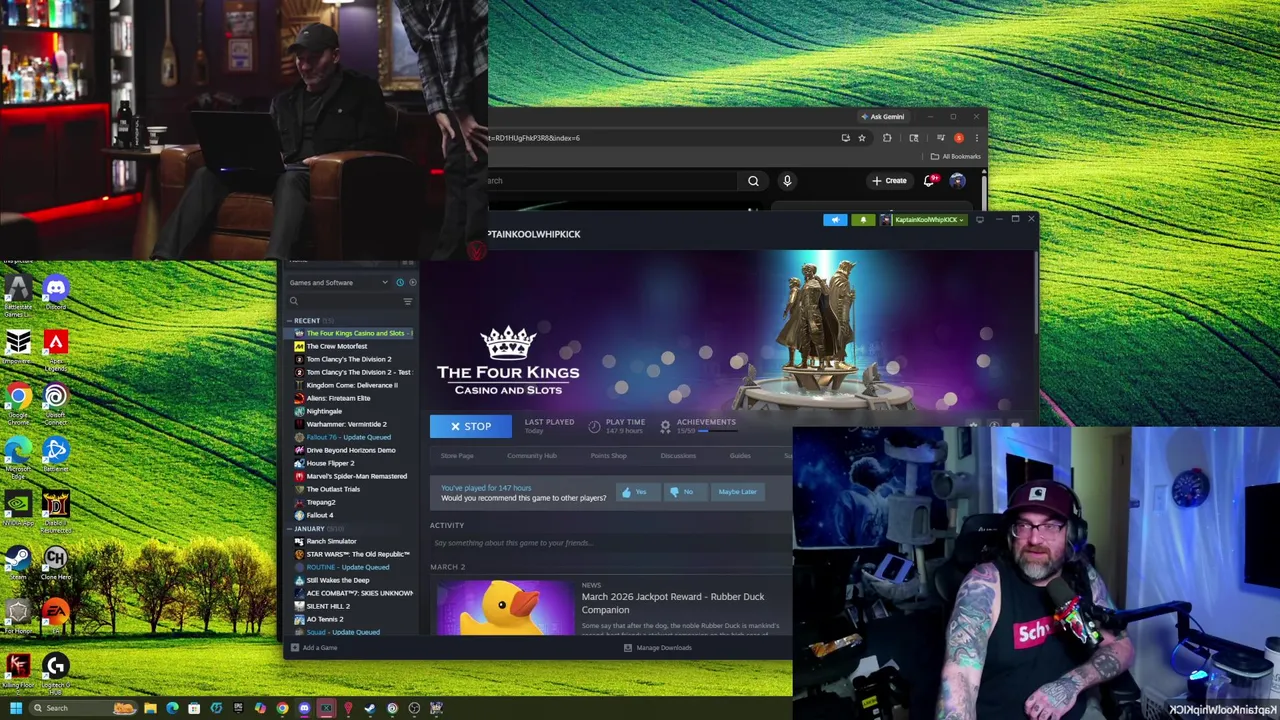Start YouTube voice search microphone
This screenshot has height=720, width=1280.
pos(787,181)
